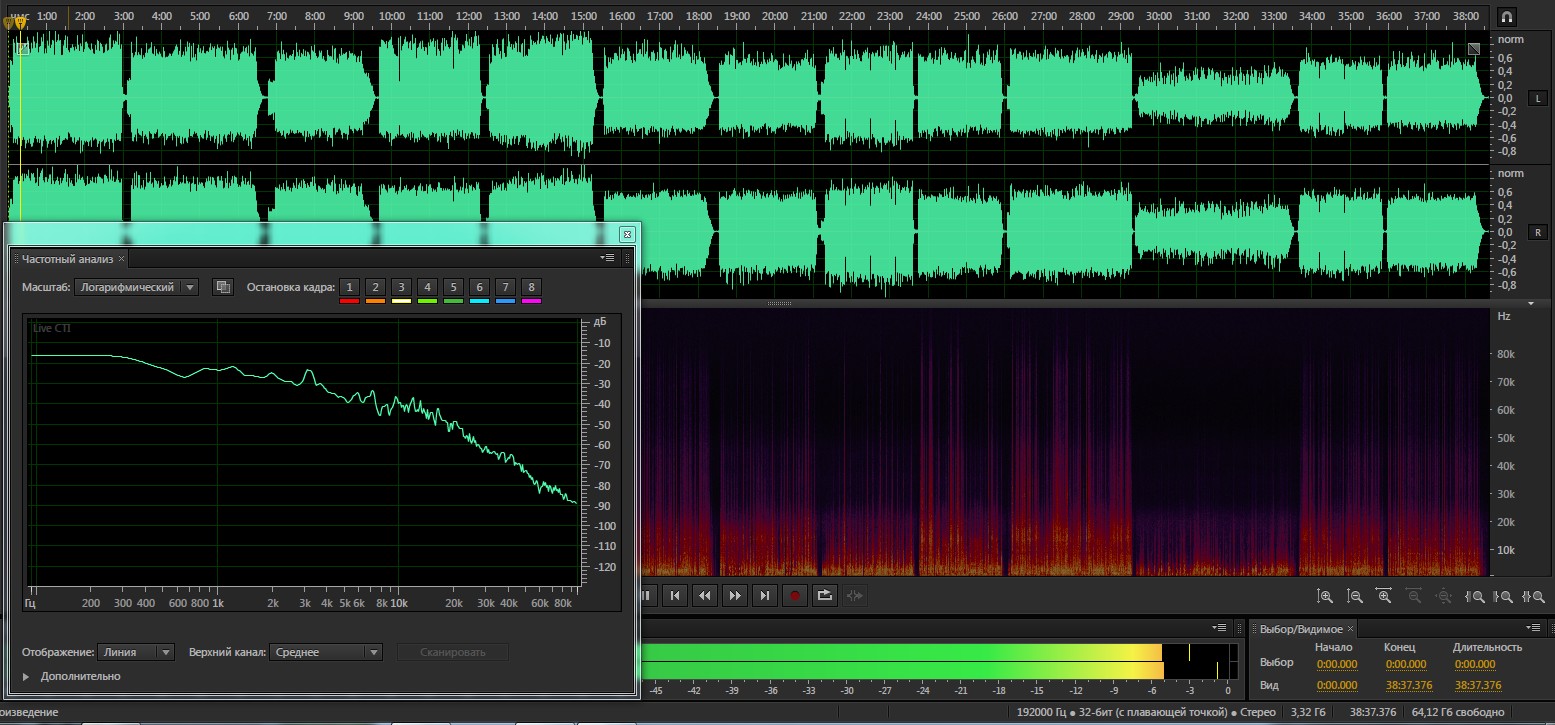The image size is (1555, 725).
Task: Edit the Вид Начало time value
Action: pyautogui.click(x=1336, y=685)
